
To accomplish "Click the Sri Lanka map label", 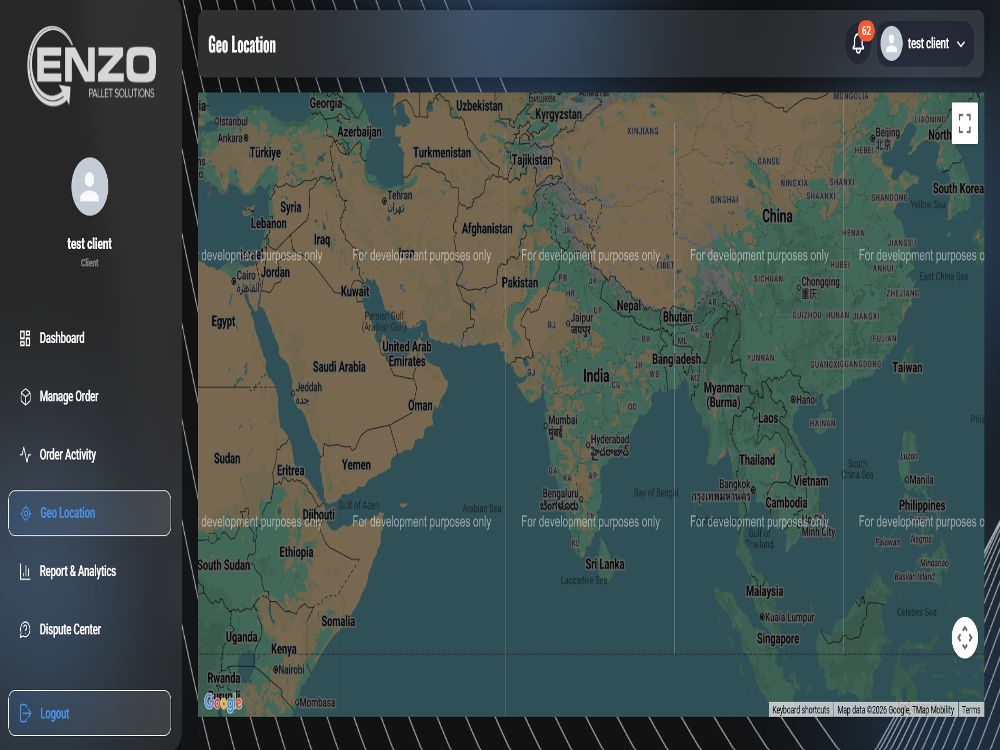I will [x=605, y=564].
